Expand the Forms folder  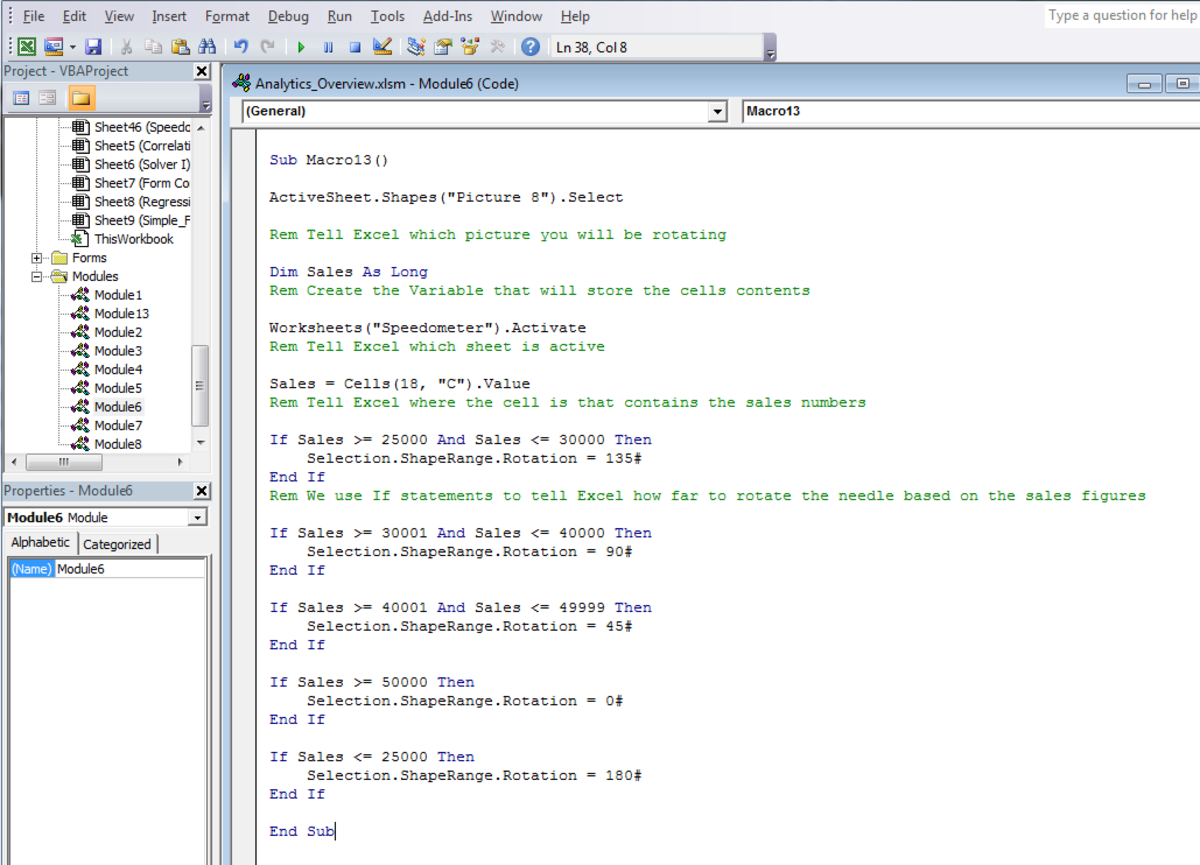[37, 258]
